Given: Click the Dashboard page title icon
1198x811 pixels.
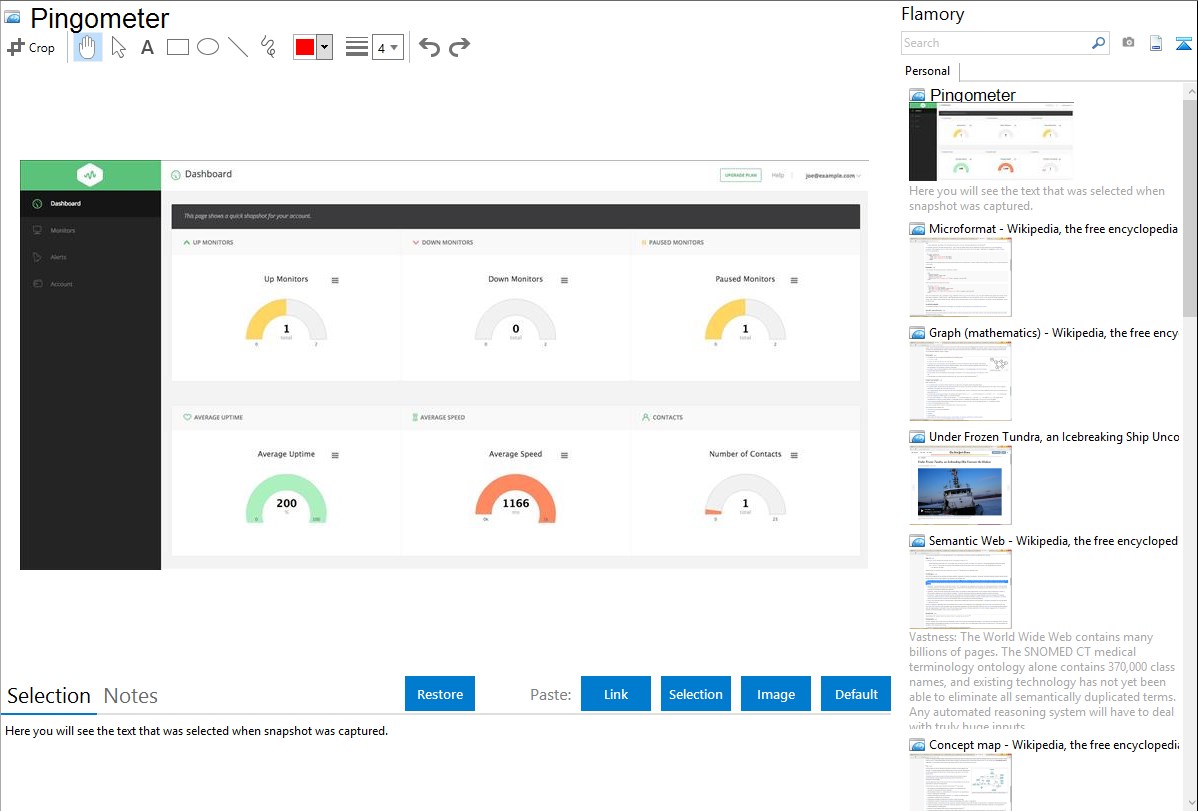Looking at the screenshot, I should coord(176,175).
